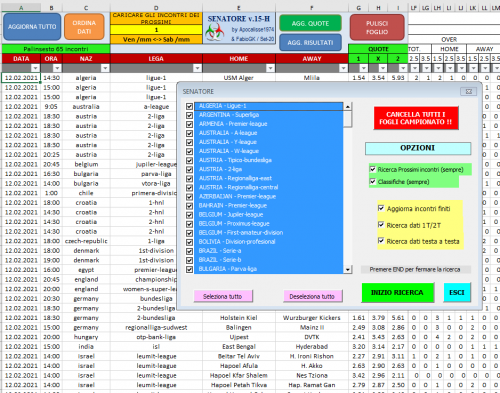The width and height of the screenshot is (500, 393).
Task: Select AUSTRIA - Tipico-bundesliga list item
Action: click(268, 160)
